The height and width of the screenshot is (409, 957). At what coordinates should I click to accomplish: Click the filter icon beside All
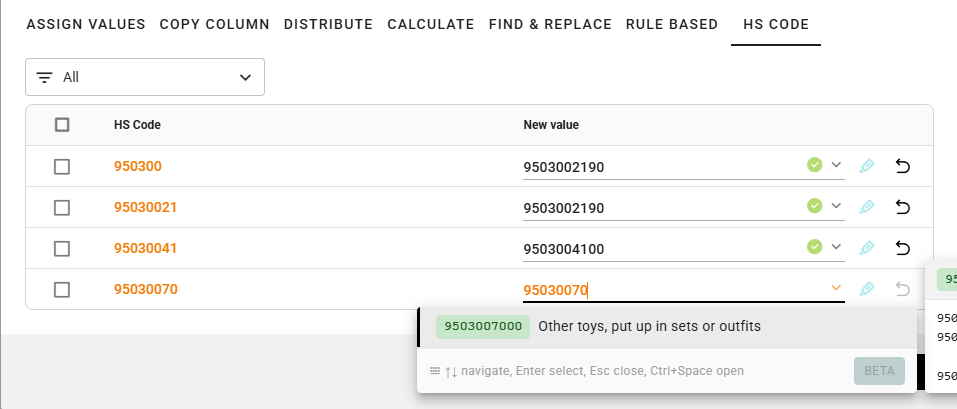(x=44, y=77)
